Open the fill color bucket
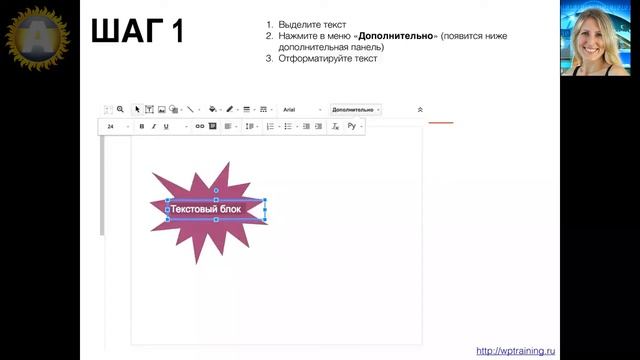 (x=212, y=109)
